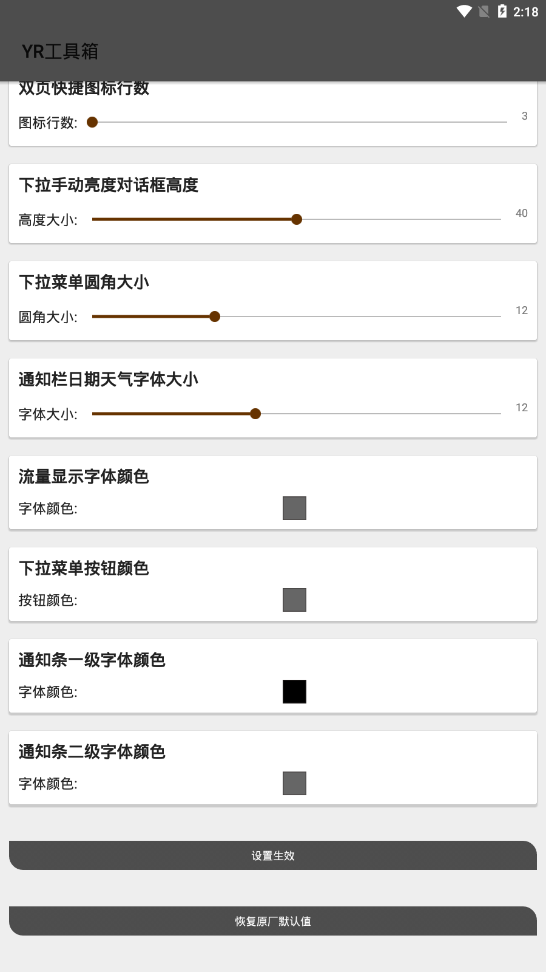
Task: Click the 恢复原厂默认值 button
Action: 273,921
